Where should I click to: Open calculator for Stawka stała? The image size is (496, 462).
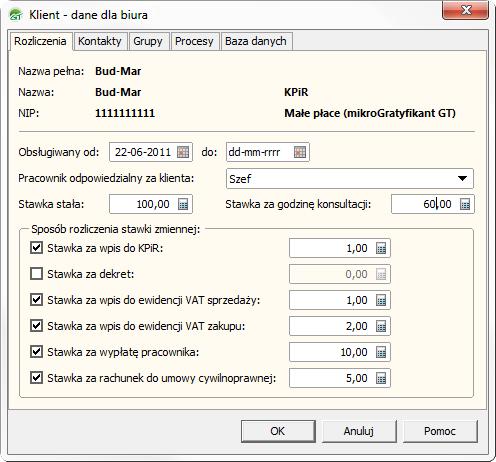pos(183,204)
